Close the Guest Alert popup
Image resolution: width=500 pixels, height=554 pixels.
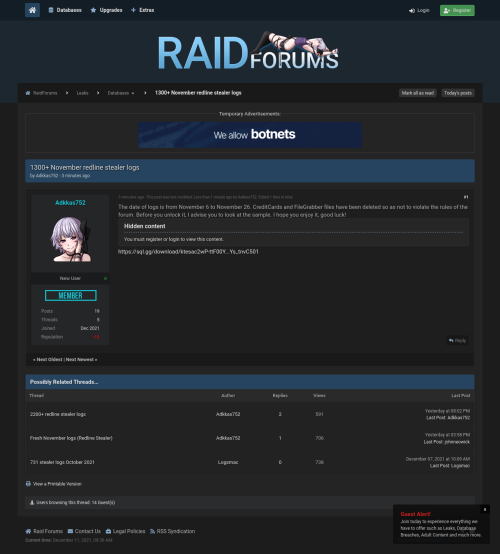pyautogui.click(x=485, y=509)
